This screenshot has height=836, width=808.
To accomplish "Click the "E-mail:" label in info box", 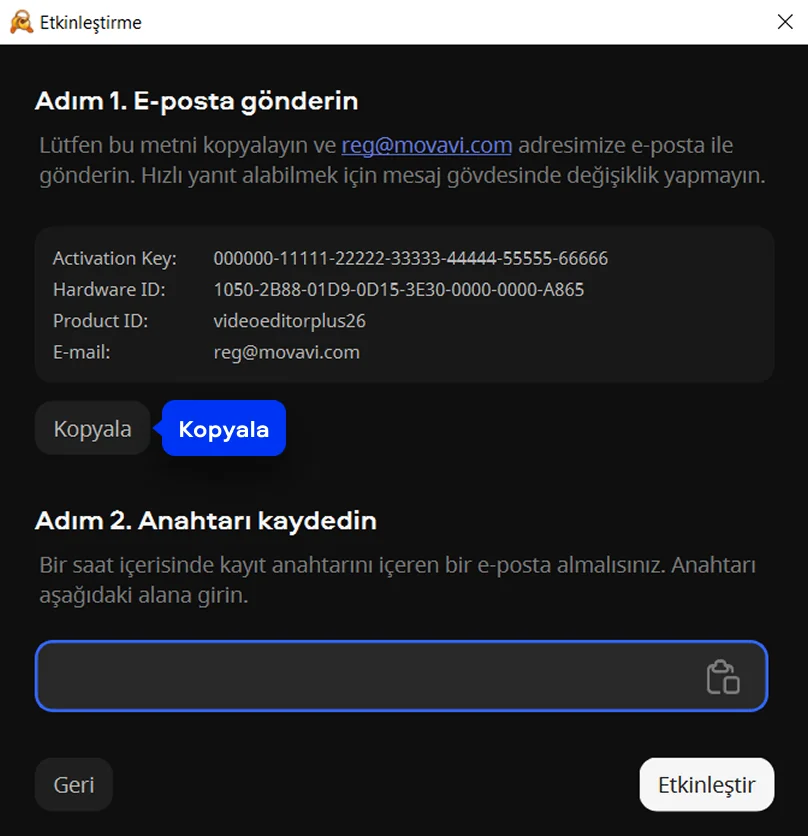I will tap(81, 352).
